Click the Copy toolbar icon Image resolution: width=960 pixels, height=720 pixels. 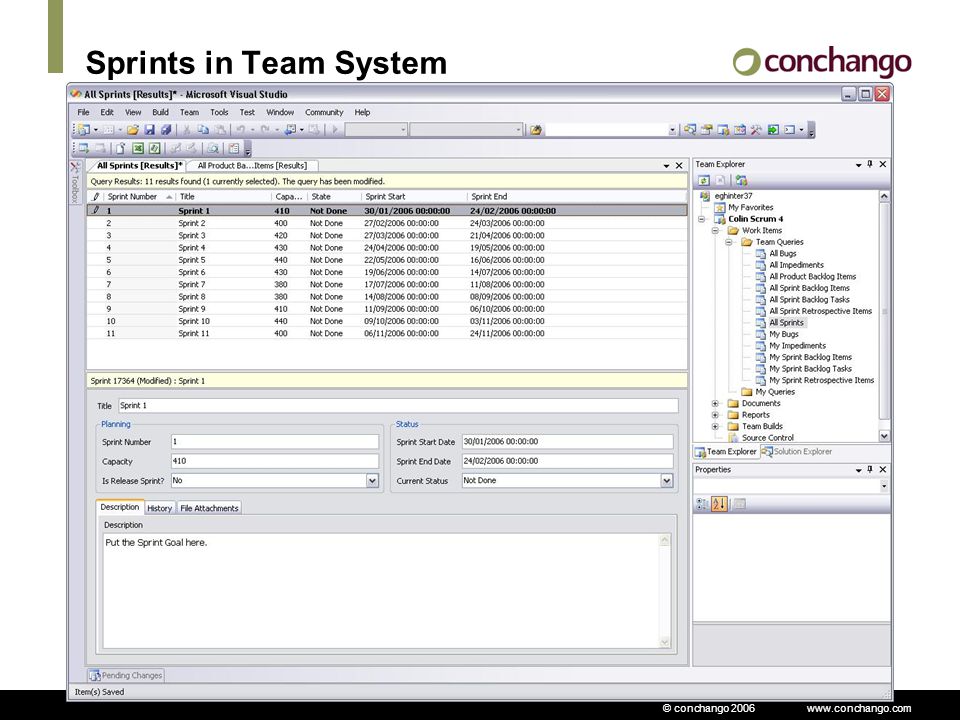203,130
